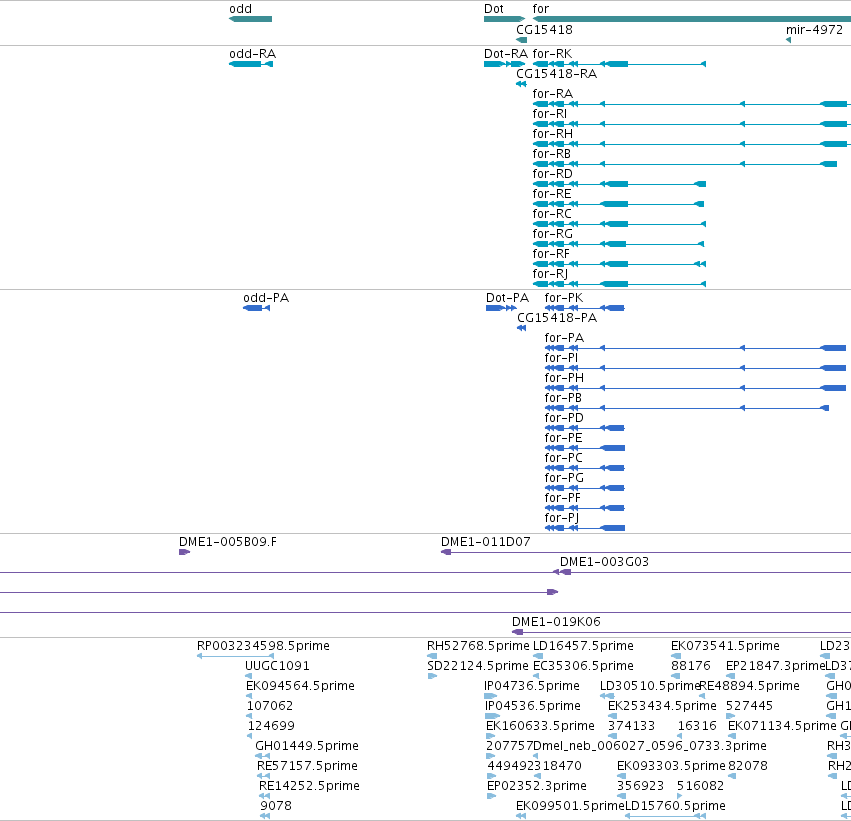
Task: Select the for-PF protein label
Action: click(x=563, y=498)
